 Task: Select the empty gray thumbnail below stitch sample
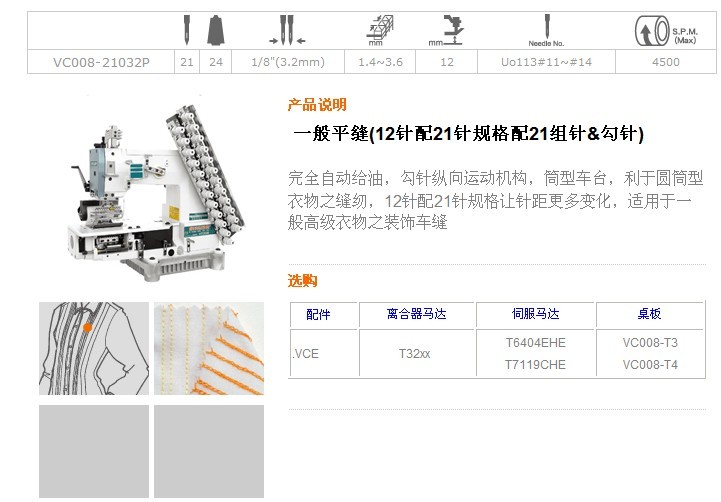pyautogui.click(x=209, y=451)
